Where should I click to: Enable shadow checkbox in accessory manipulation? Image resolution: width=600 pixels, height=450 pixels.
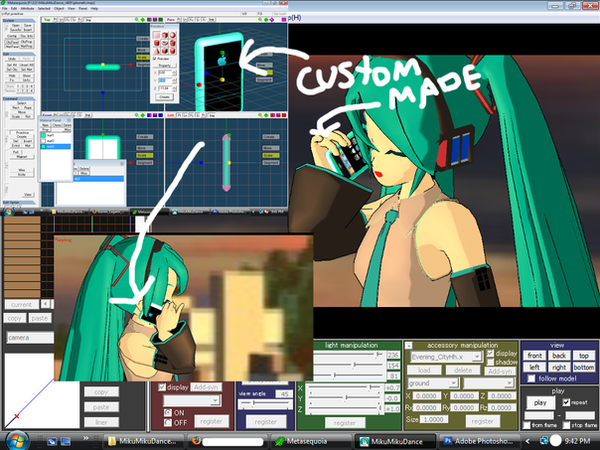click(x=490, y=362)
